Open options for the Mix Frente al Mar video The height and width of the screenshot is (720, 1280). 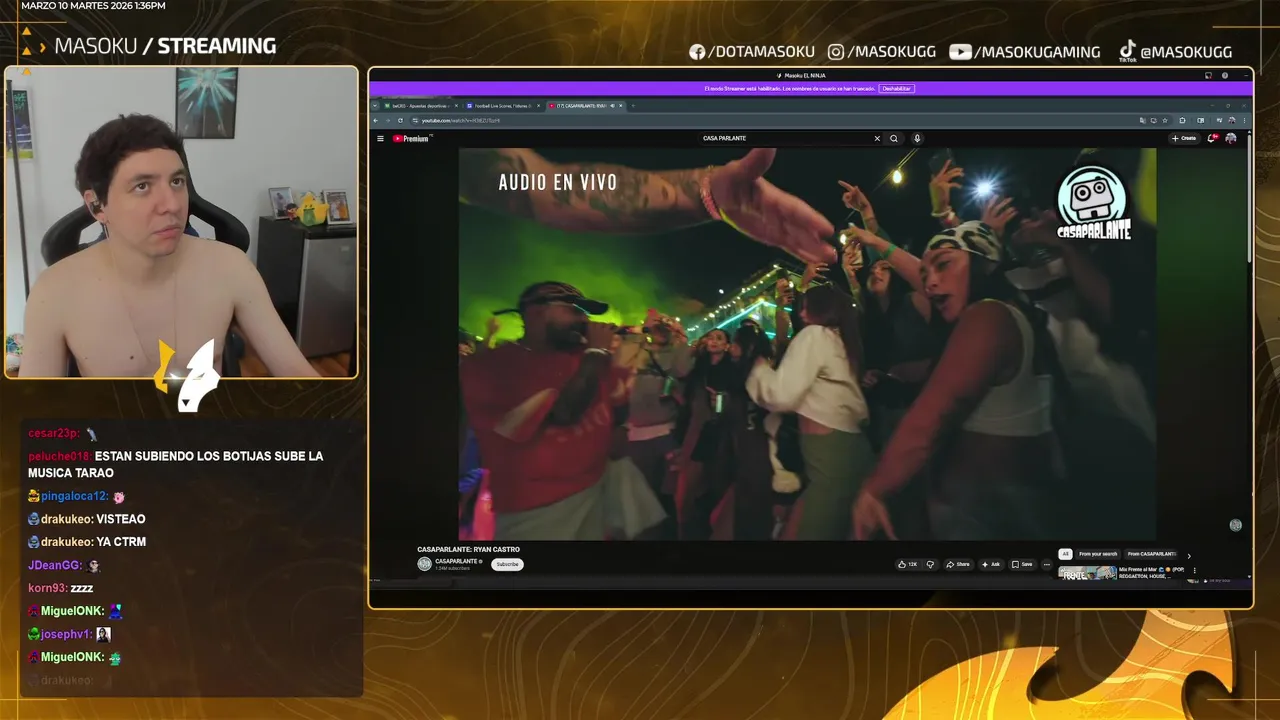[x=1194, y=571]
